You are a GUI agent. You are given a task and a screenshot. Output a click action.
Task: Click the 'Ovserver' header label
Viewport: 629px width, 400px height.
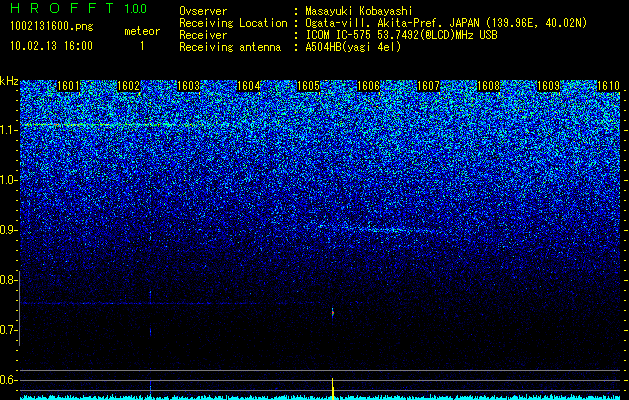[x=203, y=11]
